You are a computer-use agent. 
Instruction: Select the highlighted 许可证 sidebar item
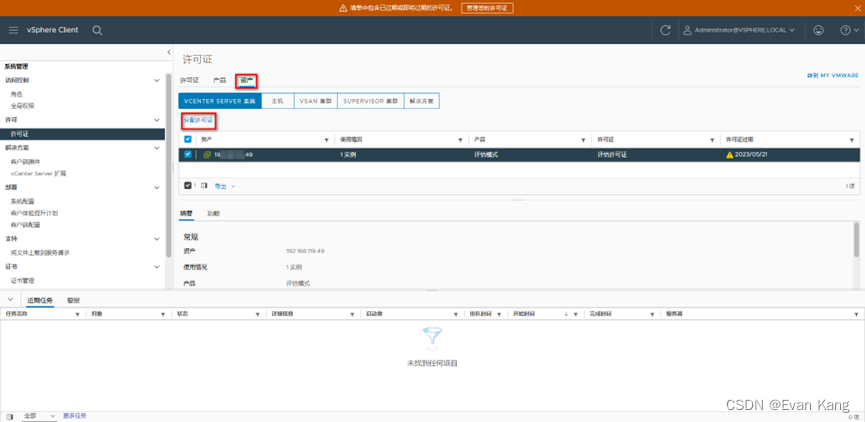82,134
